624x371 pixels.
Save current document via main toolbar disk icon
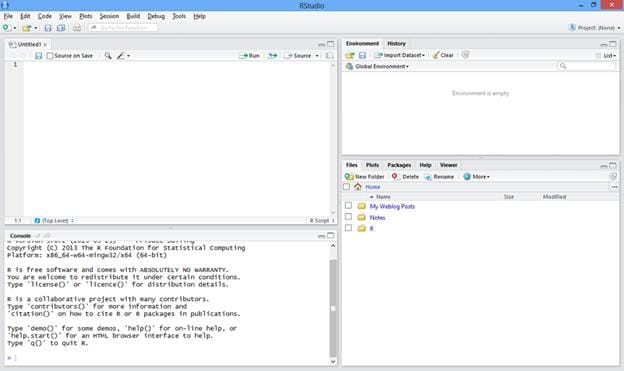(x=48, y=28)
